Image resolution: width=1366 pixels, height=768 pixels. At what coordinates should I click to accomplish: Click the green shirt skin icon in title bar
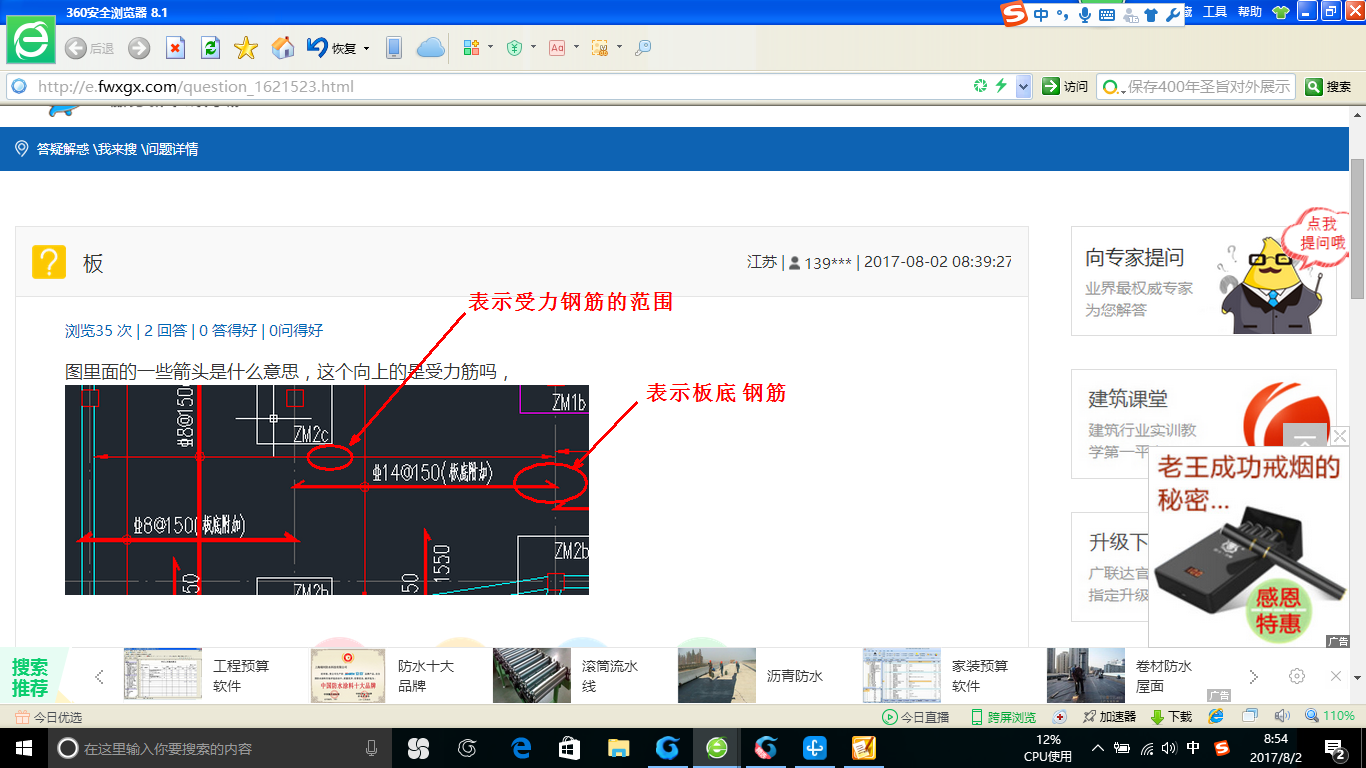pos(1280,12)
